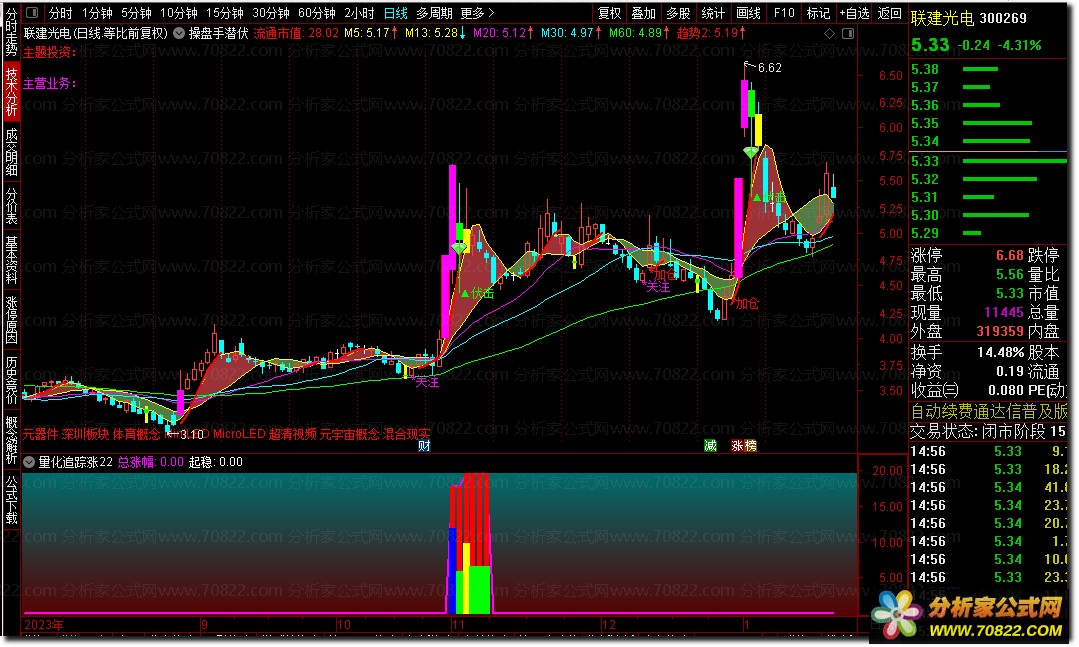
Task: Click the 统计 statistics button
Action: tap(713, 13)
